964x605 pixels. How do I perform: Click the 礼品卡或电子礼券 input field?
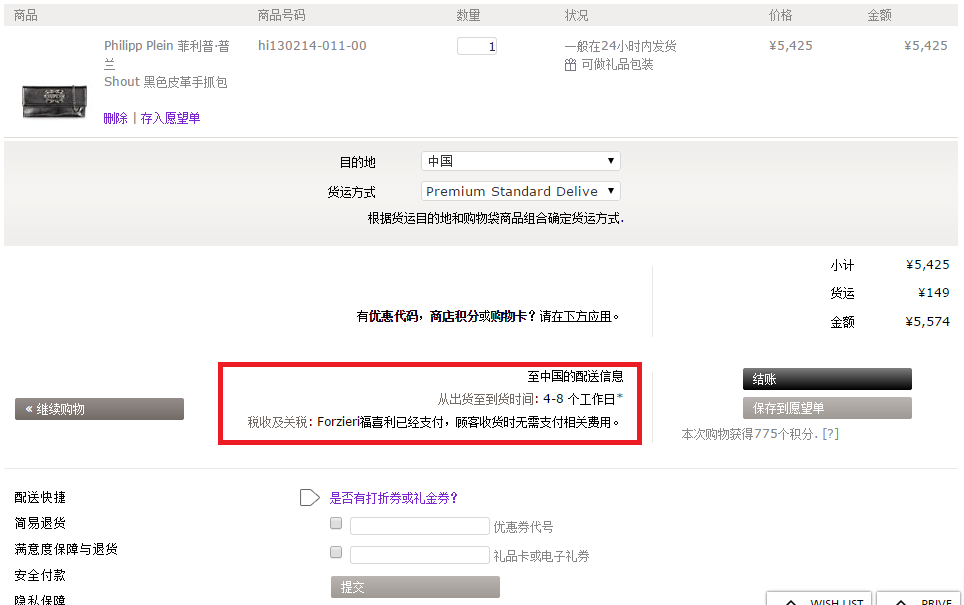pyautogui.click(x=420, y=555)
